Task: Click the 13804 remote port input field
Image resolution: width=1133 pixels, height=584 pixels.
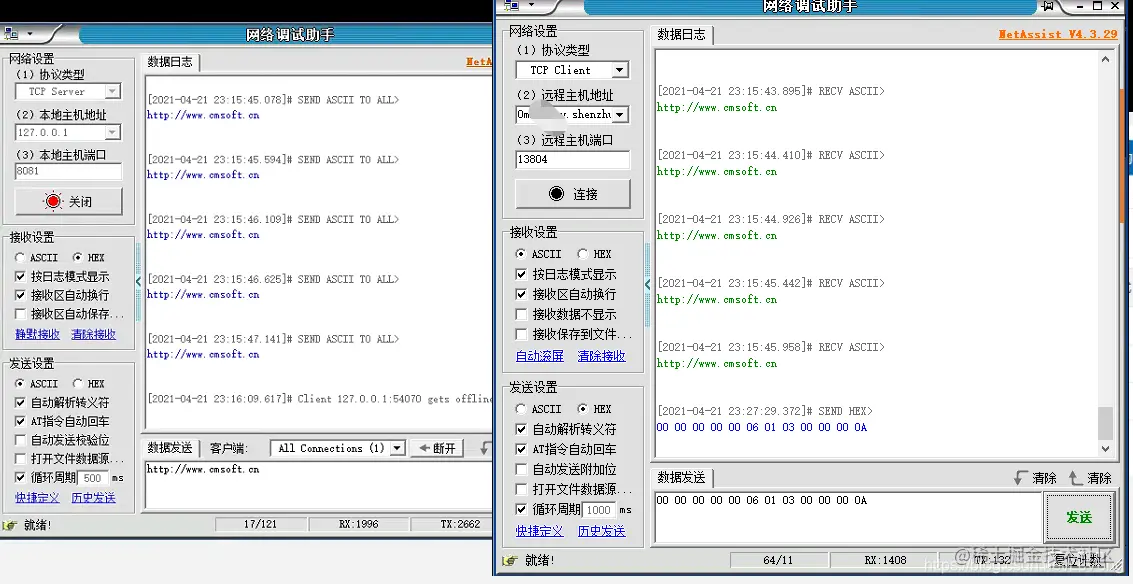Action: click(572, 159)
